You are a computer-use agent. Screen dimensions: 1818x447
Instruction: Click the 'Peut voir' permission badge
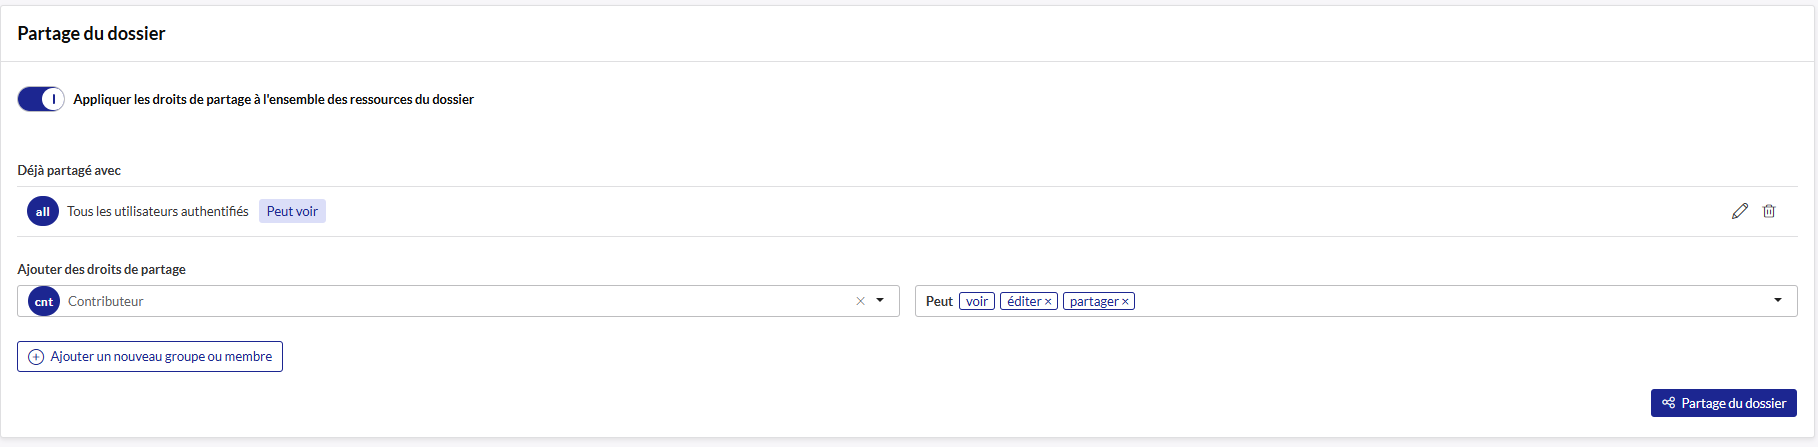coord(292,211)
